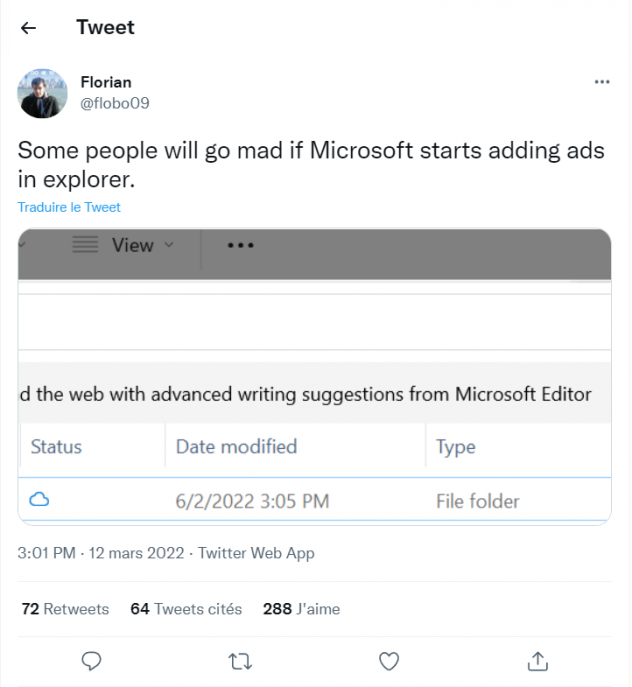Click the cloud status icon in screenshot
This screenshot has height=687, width=632.
pyautogui.click(x=39, y=500)
